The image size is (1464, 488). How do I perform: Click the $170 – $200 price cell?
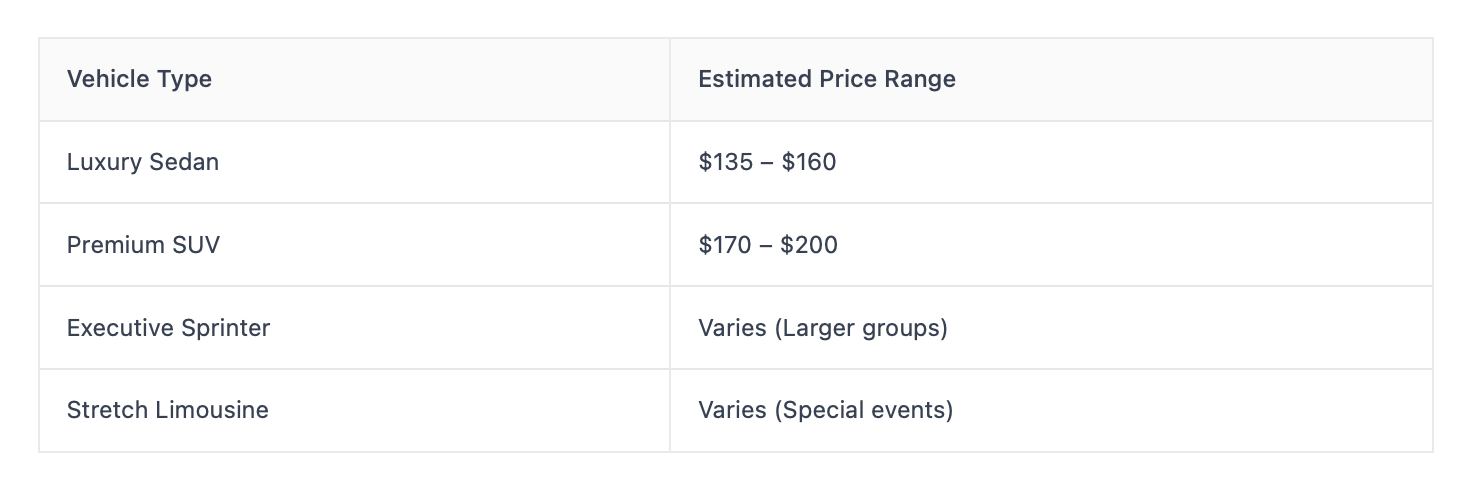pos(768,245)
